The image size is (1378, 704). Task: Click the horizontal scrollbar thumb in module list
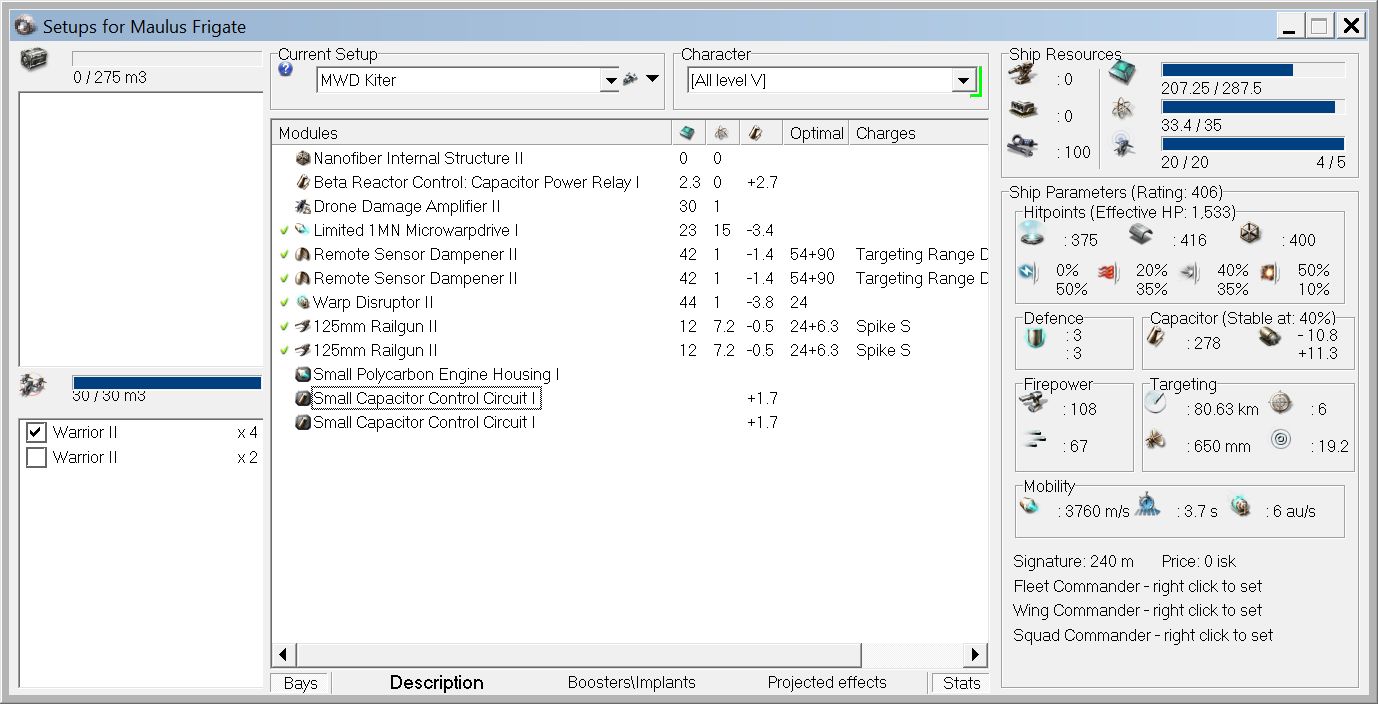pyautogui.click(x=578, y=655)
